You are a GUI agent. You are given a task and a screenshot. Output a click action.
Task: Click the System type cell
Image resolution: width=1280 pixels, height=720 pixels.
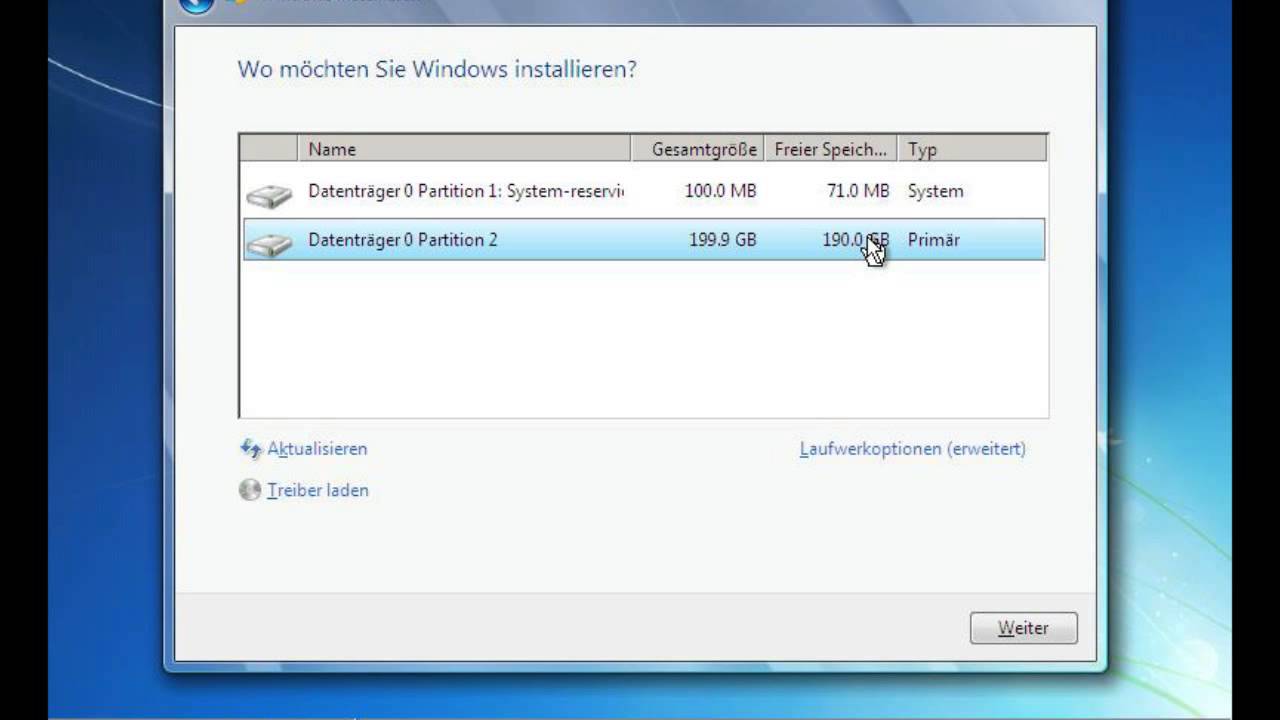(936, 191)
